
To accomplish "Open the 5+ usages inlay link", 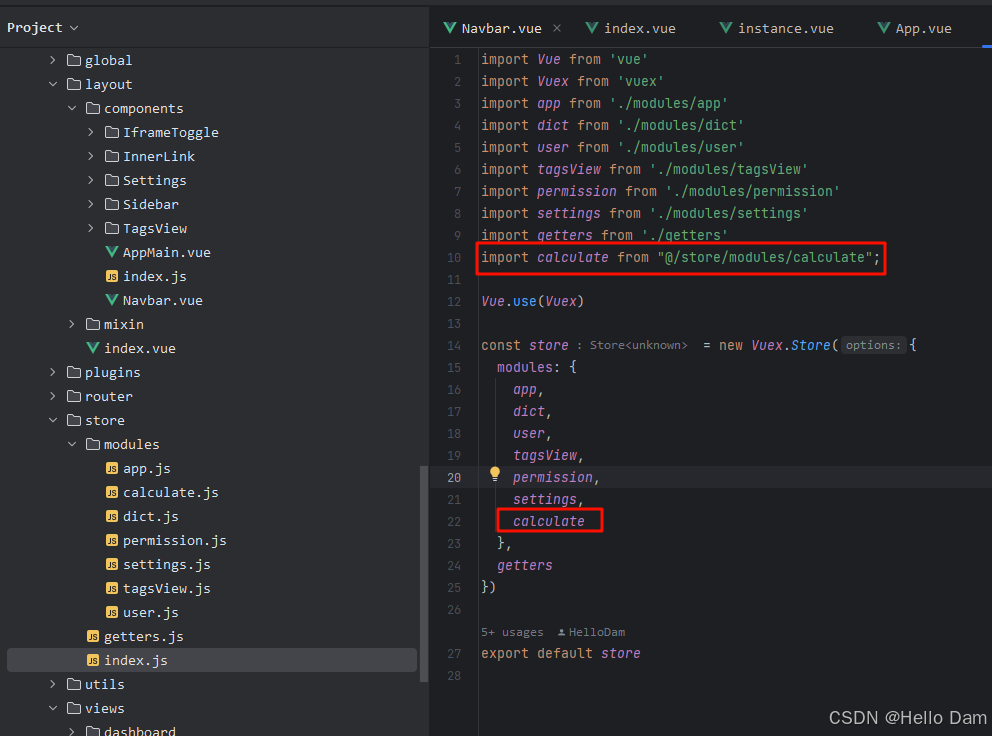I will tap(512, 632).
